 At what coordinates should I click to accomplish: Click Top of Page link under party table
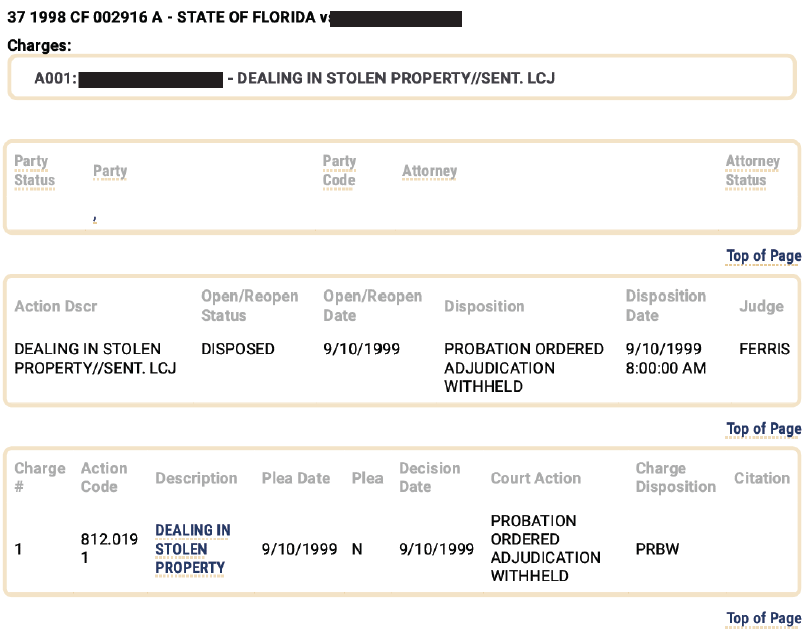[x=763, y=256]
